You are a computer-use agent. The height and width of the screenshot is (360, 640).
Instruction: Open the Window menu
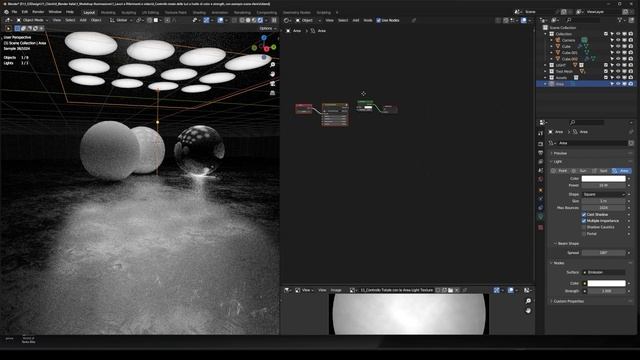[55, 12]
